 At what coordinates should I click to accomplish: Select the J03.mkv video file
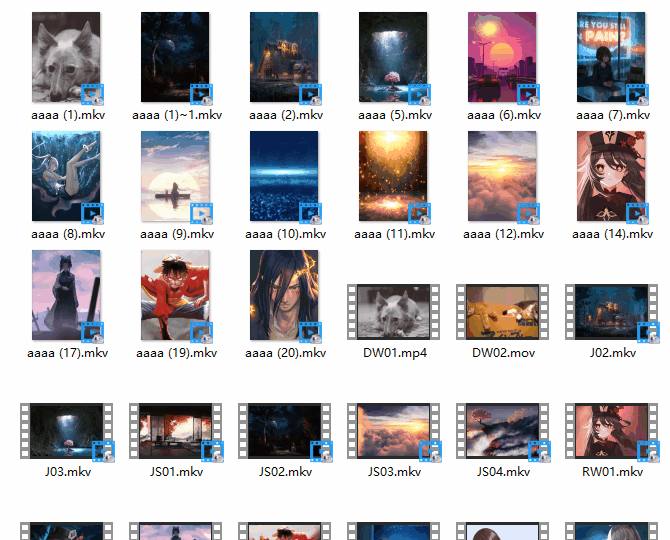coord(67,431)
